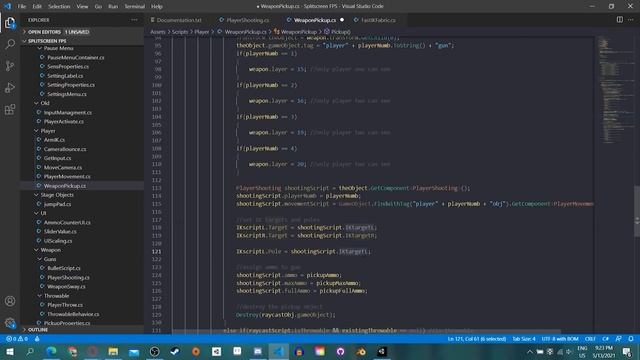Screen dimensions: 640x360
Task: Click Scripts in the breadcrumb path
Action: pyautogui.click(x=180, y=31)
